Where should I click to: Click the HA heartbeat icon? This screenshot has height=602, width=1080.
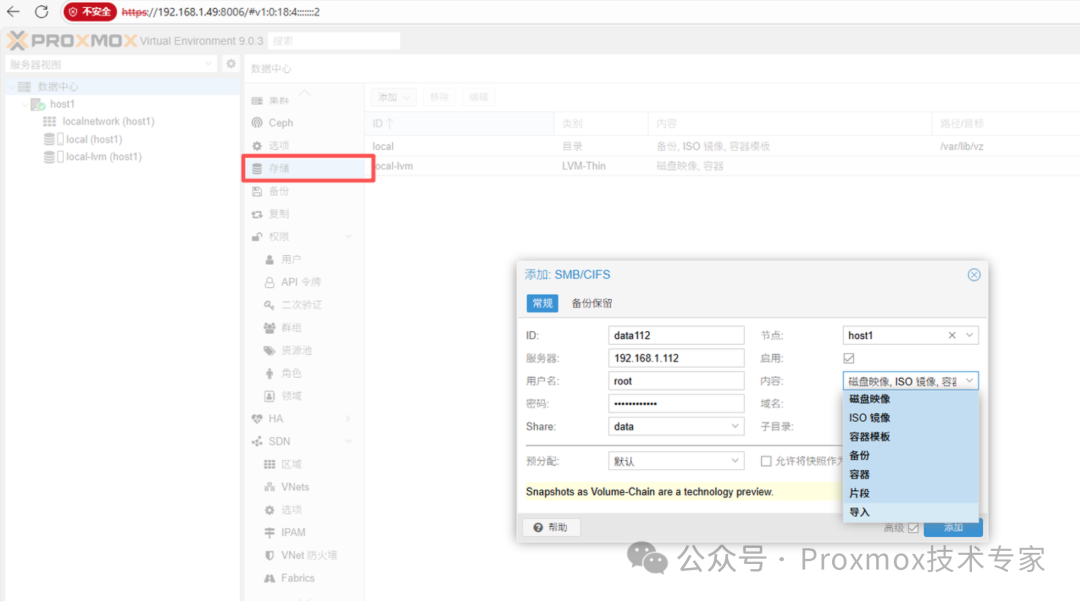tap(257, 419)
